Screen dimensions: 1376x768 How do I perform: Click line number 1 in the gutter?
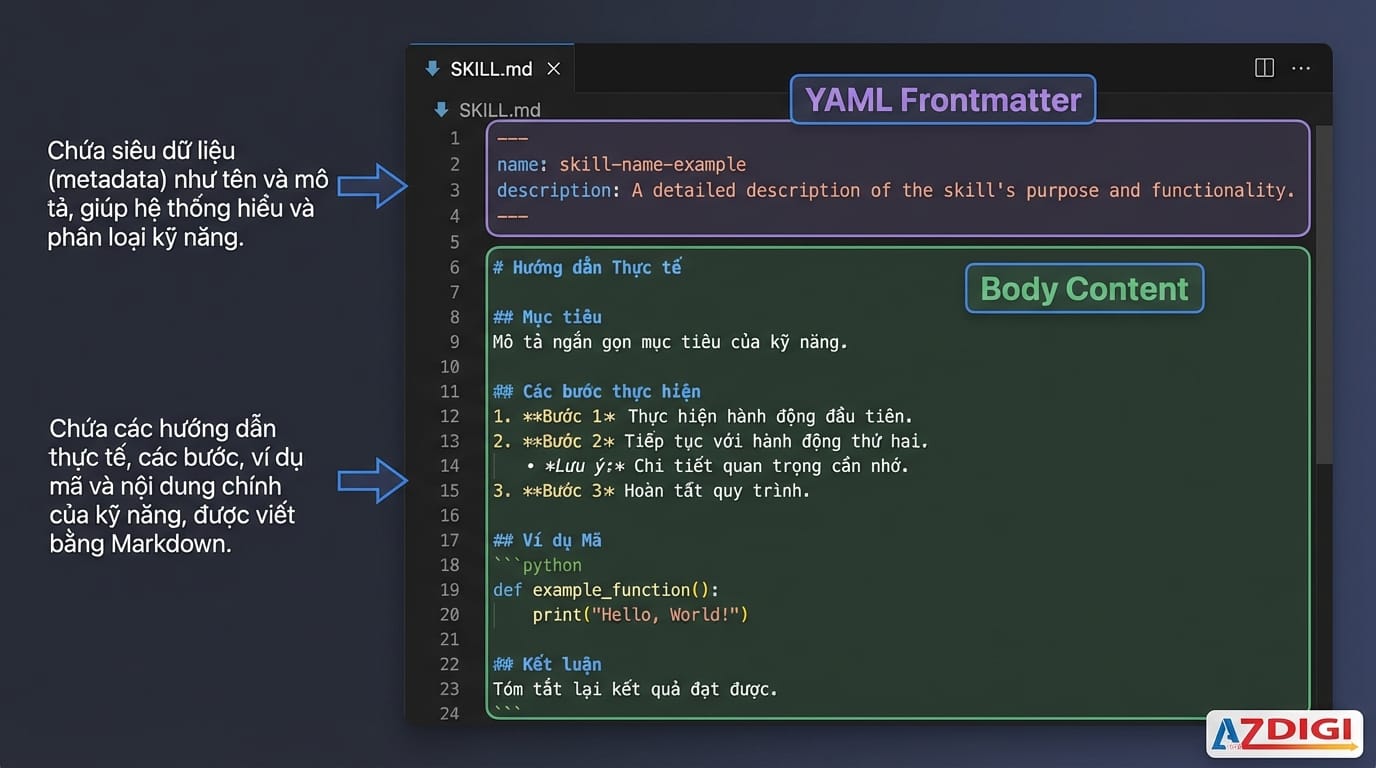pyautogui.click(x=454, y=139)
